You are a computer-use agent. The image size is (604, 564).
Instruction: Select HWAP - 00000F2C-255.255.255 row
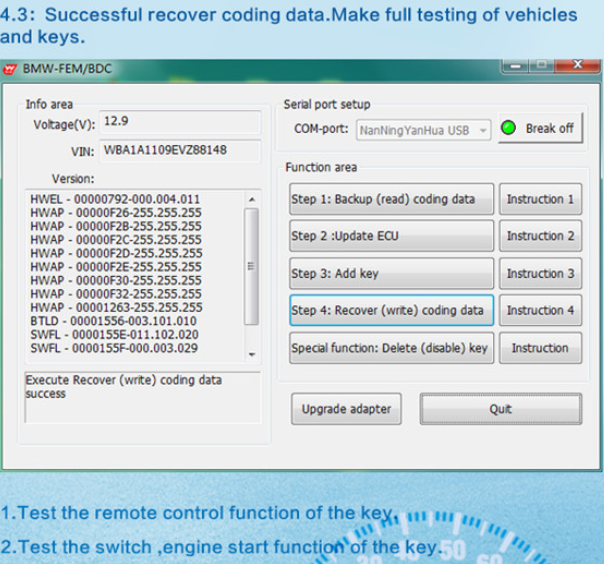pyautogui.click(x=116, y=240)
